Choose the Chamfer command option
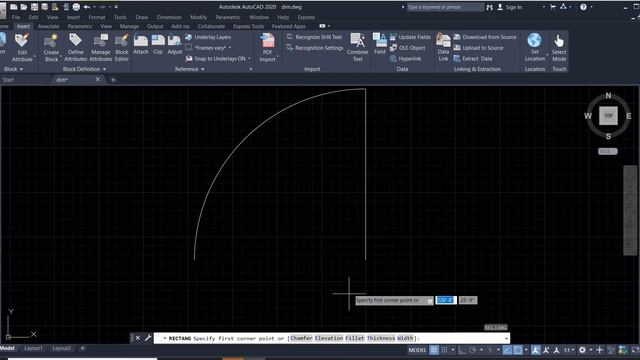Image resolution: width=640 pixels, height=360 pixels. (301, 338)
